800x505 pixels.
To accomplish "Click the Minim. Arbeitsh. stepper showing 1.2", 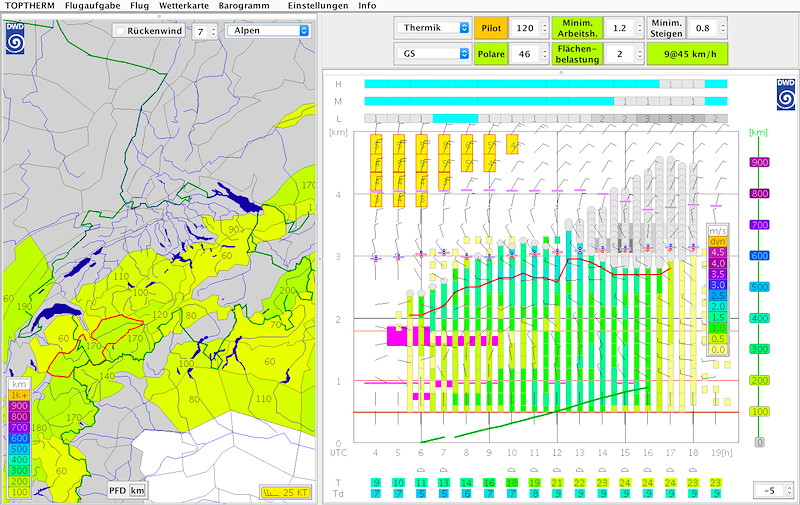I will coord(640,28).
